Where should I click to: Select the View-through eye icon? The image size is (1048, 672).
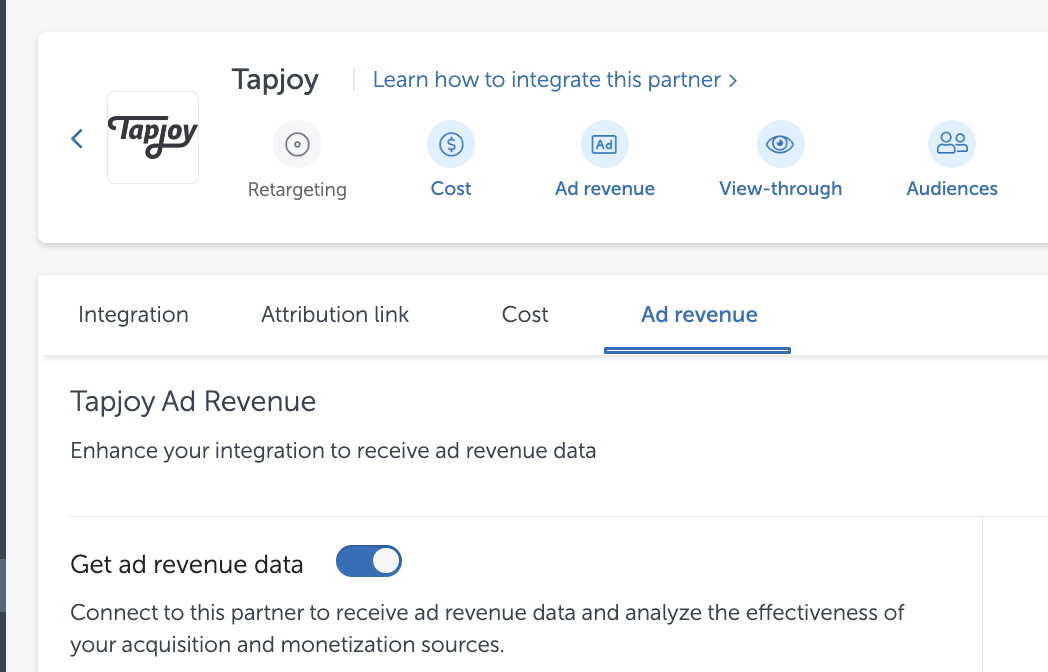pyautogui.click(x=780, y=144)
